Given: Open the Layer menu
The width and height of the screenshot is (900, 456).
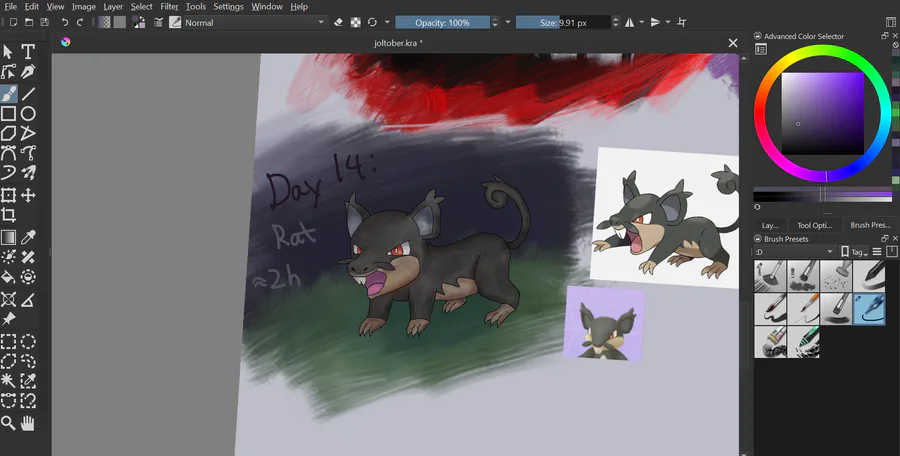Looking at the screenshot, I should pyautogui.click(x=113, y=7).
